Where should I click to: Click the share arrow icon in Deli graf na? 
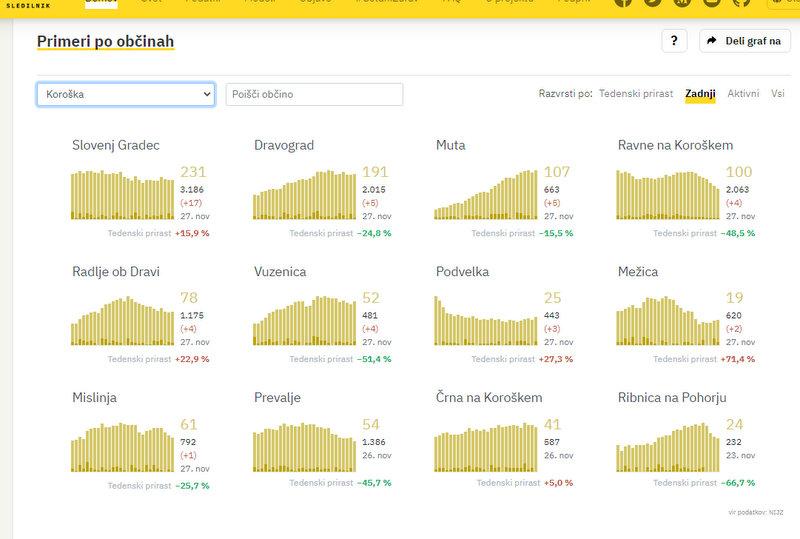712,41
